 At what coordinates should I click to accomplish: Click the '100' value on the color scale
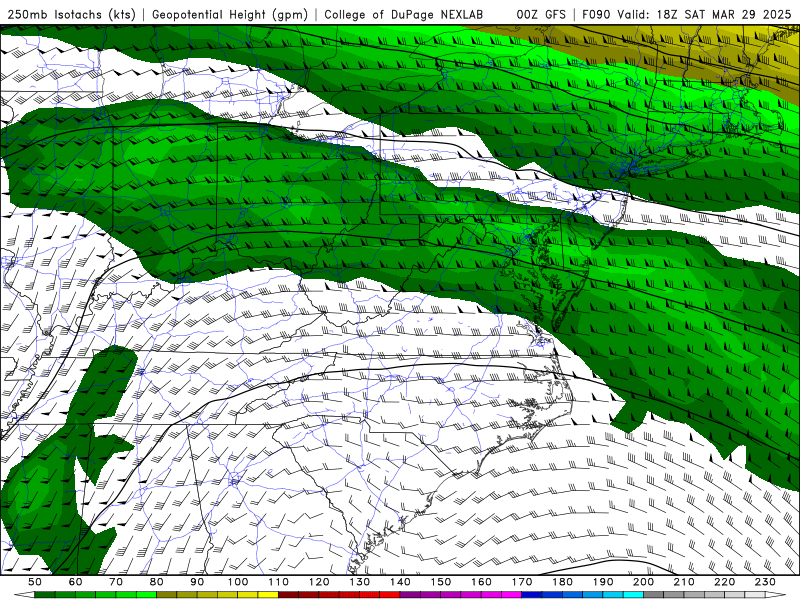[x=238, y=582]
